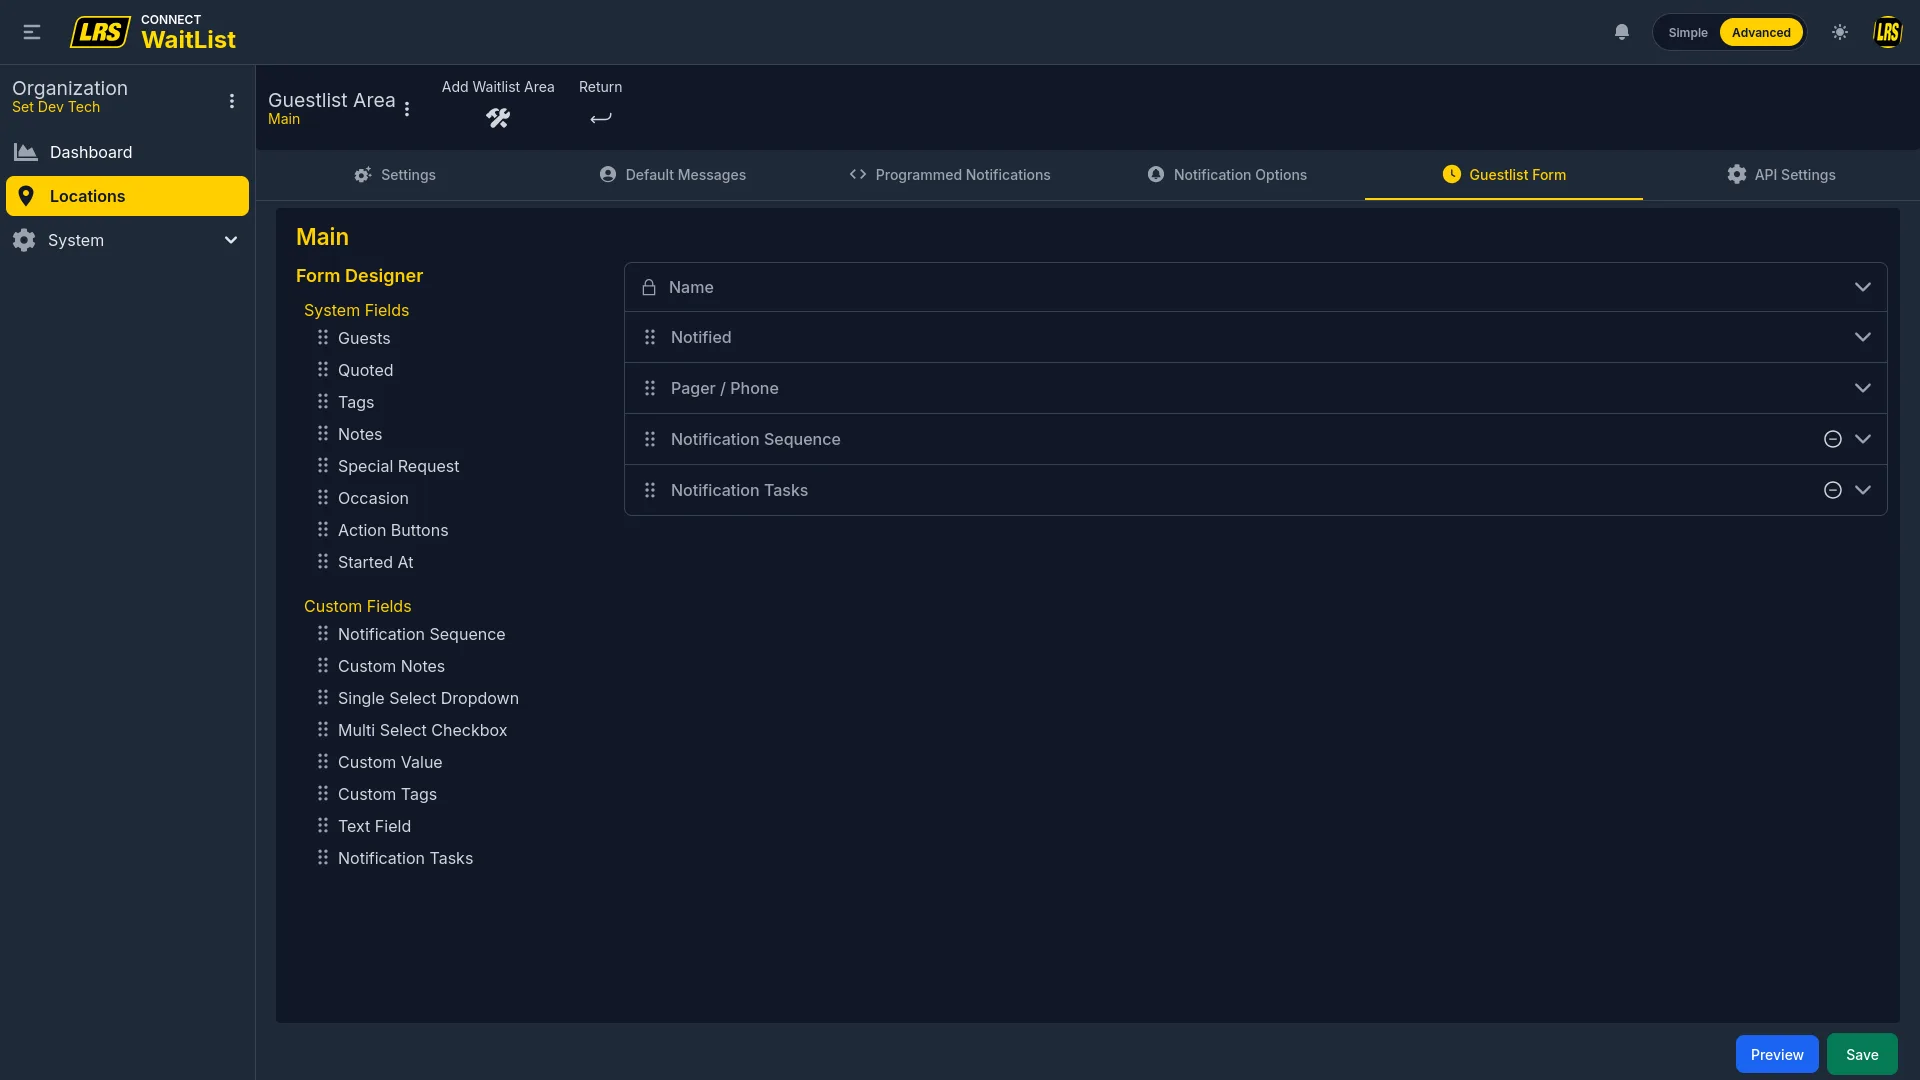Viewport: 1920px width, 1080px height.
Task: Click the System Fields heading
Action: pos(356,310)
